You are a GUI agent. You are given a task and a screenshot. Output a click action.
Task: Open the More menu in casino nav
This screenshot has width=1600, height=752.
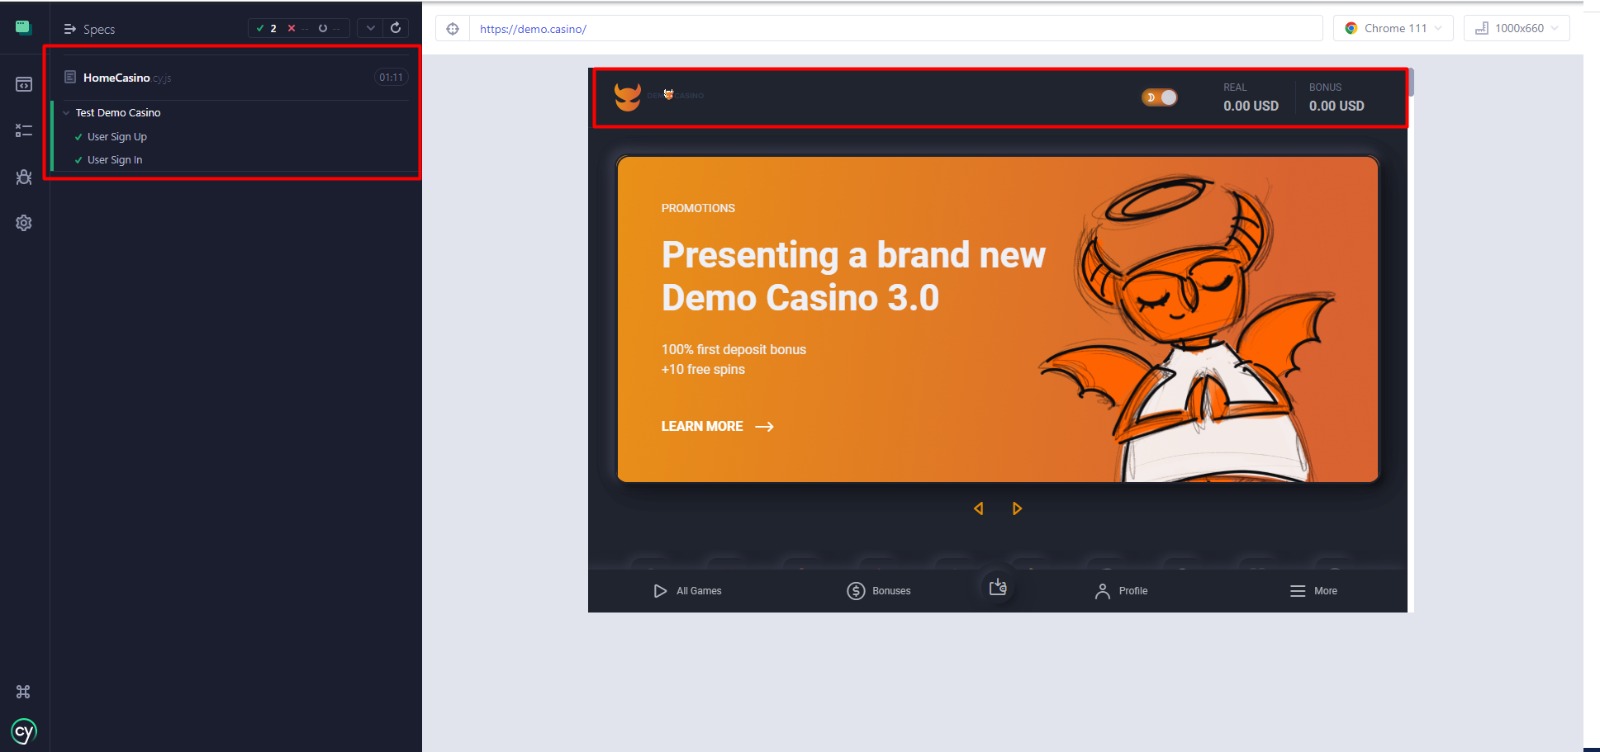[x=1313, y=591]
